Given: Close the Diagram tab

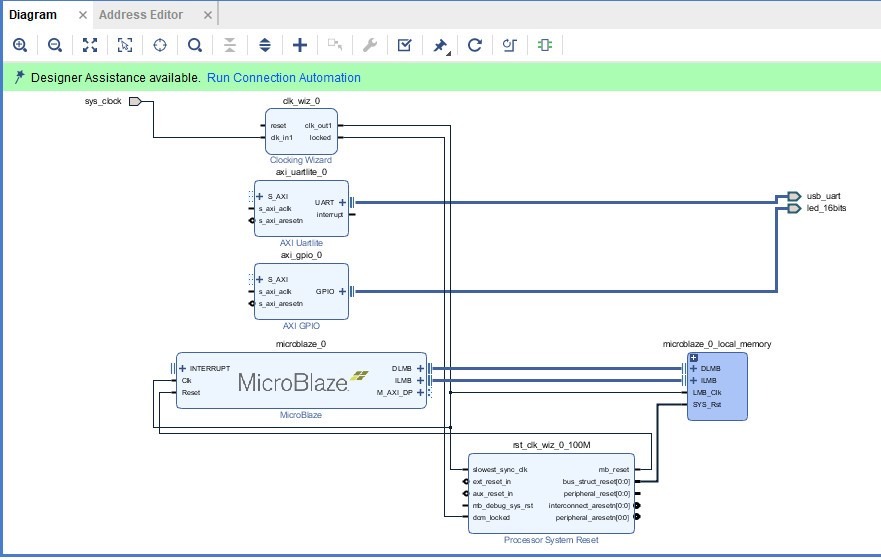Looking at the screenshot, I should click(x=83, y=15).
